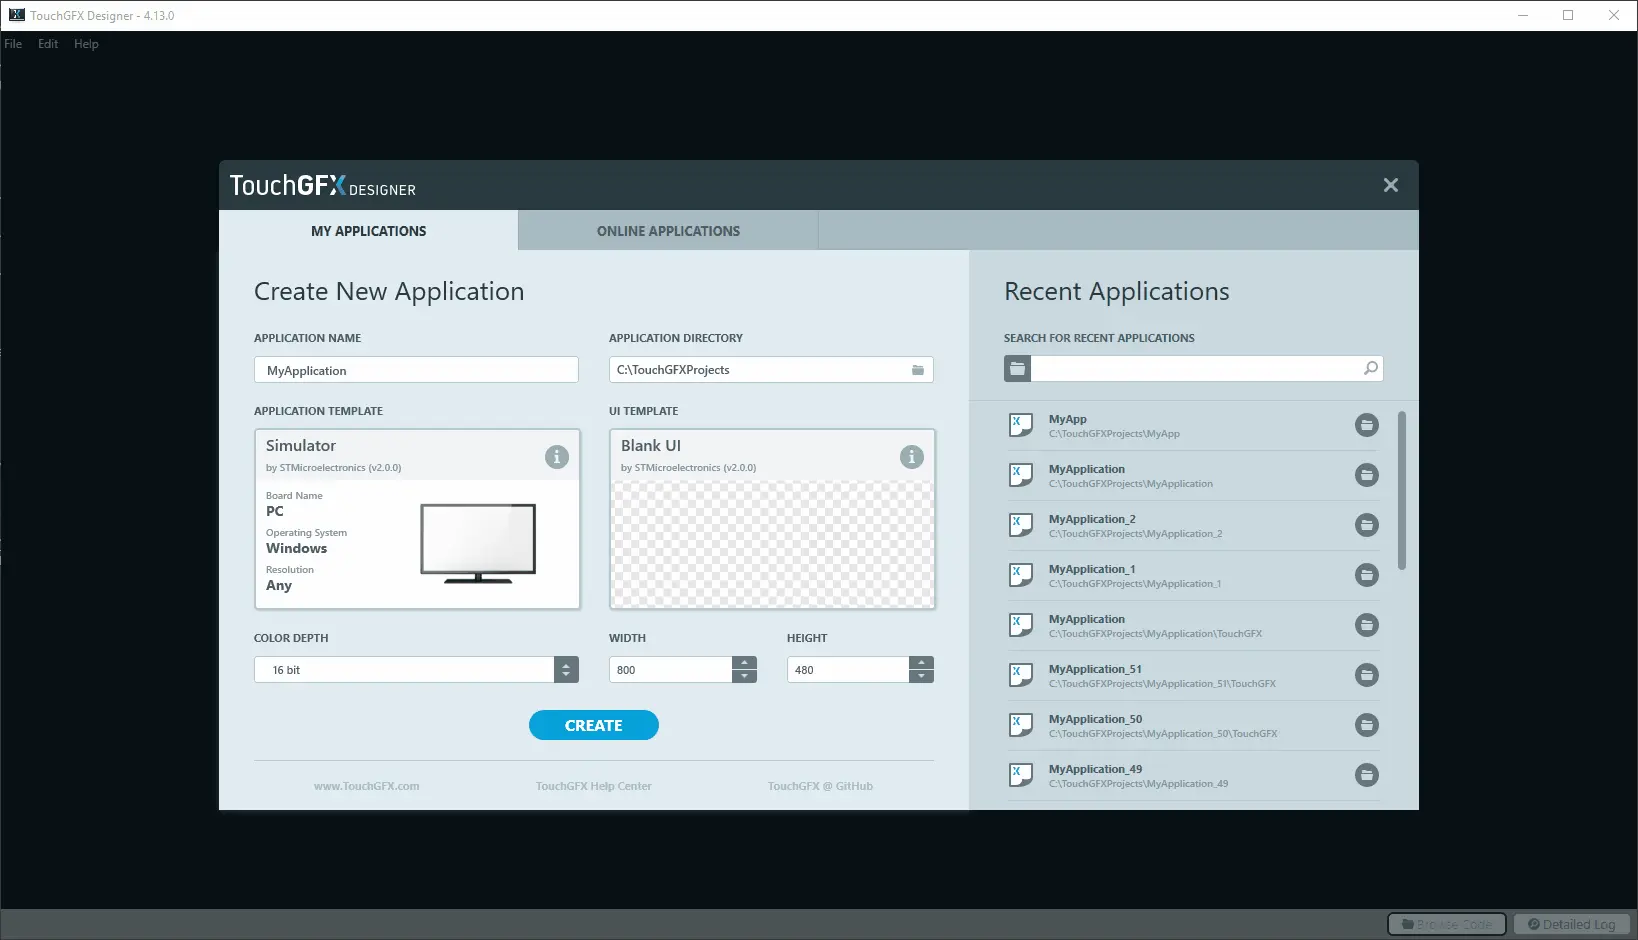Increase the Height value
Viewport: 1638px width, 940px height.
tap(921, 663)
